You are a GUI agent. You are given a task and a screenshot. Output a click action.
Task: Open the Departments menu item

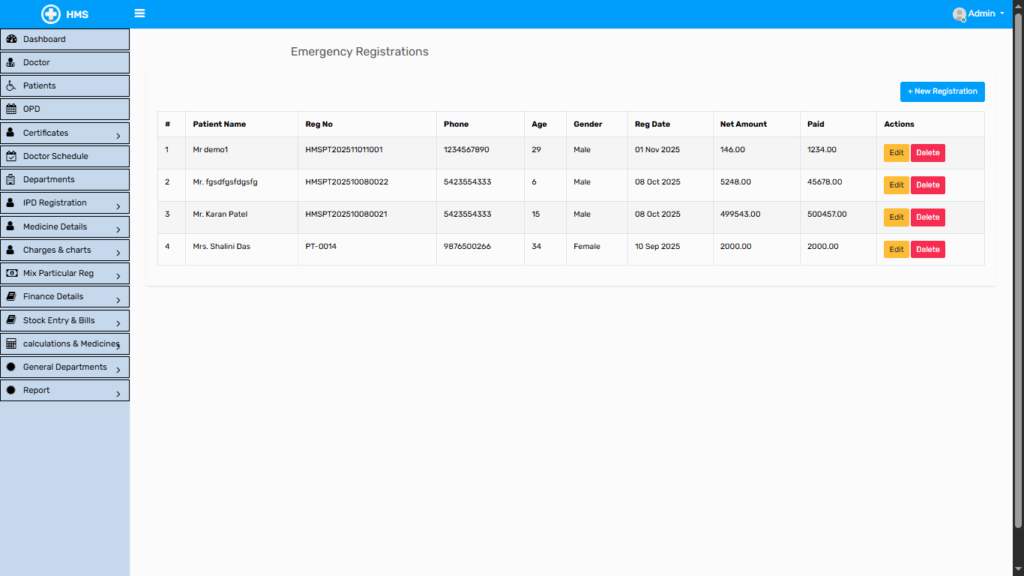(49, 180)
